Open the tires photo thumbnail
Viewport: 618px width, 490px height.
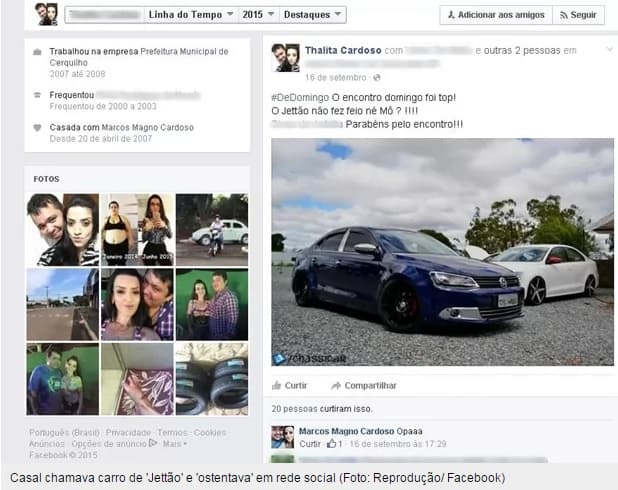212,379
